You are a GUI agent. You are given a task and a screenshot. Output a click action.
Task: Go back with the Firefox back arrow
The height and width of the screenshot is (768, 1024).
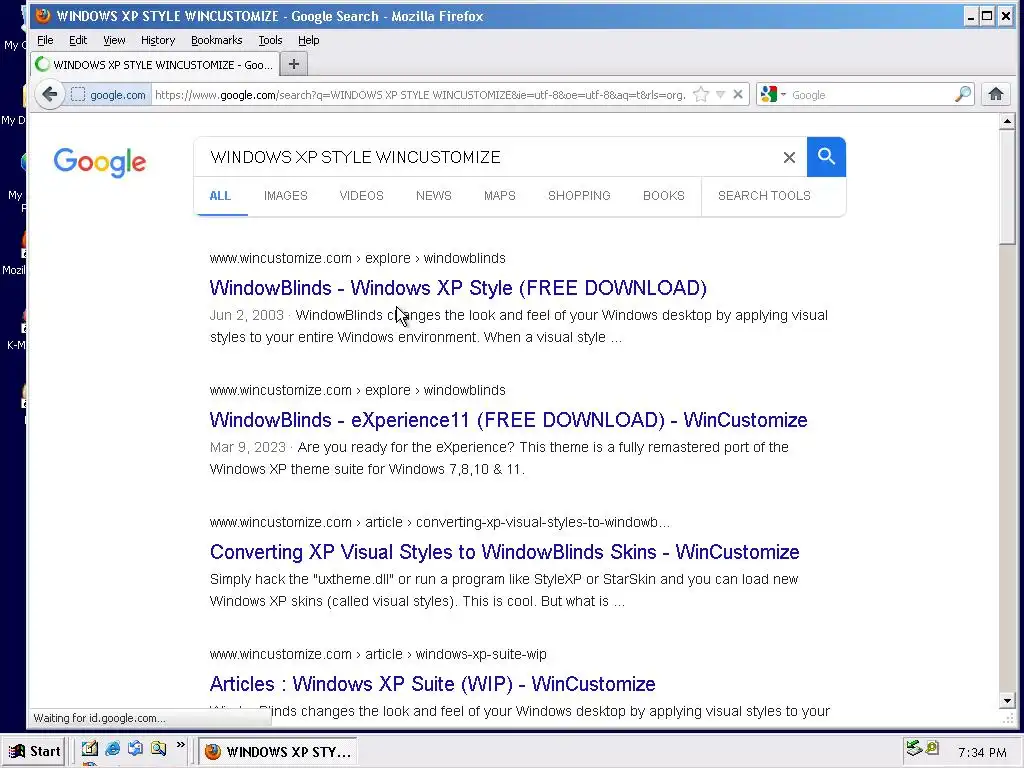click(49, 95)
